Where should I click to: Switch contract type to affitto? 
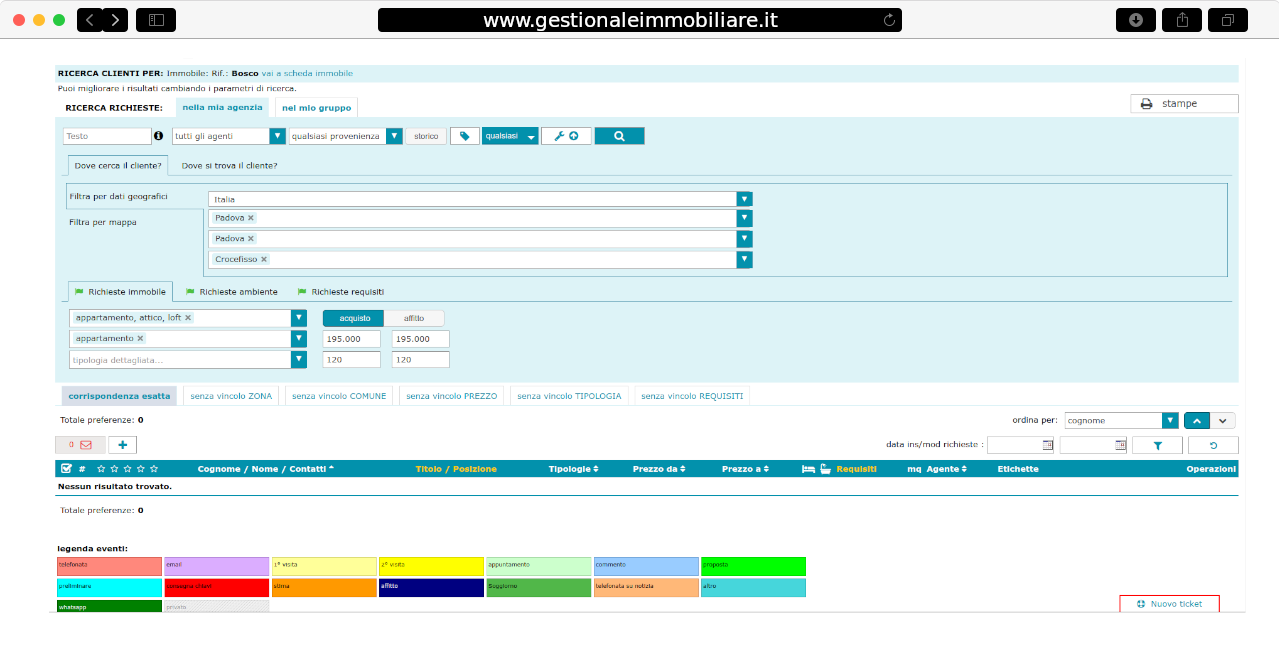[x=414, y=318]
